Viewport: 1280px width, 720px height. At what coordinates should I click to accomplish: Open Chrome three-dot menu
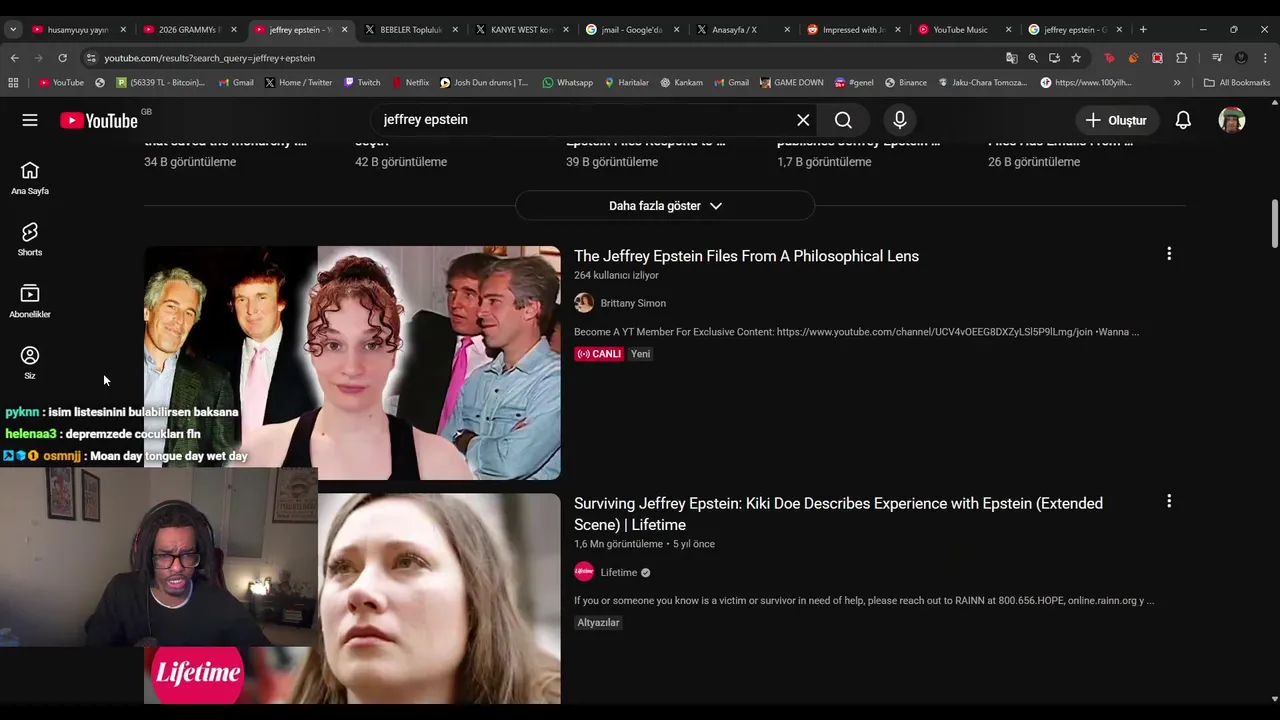[1265, 58]
